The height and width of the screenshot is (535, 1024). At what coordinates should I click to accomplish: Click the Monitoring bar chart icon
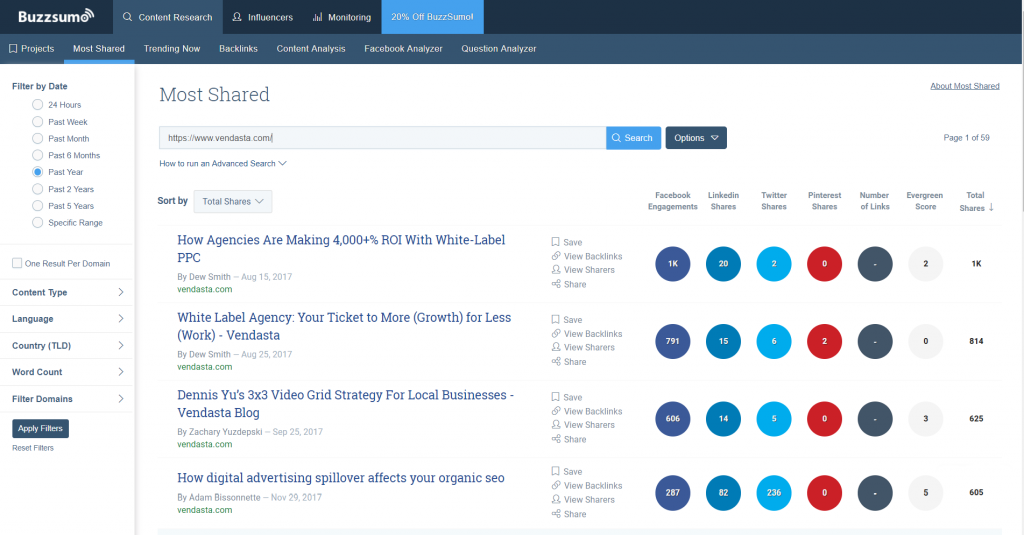317,17
